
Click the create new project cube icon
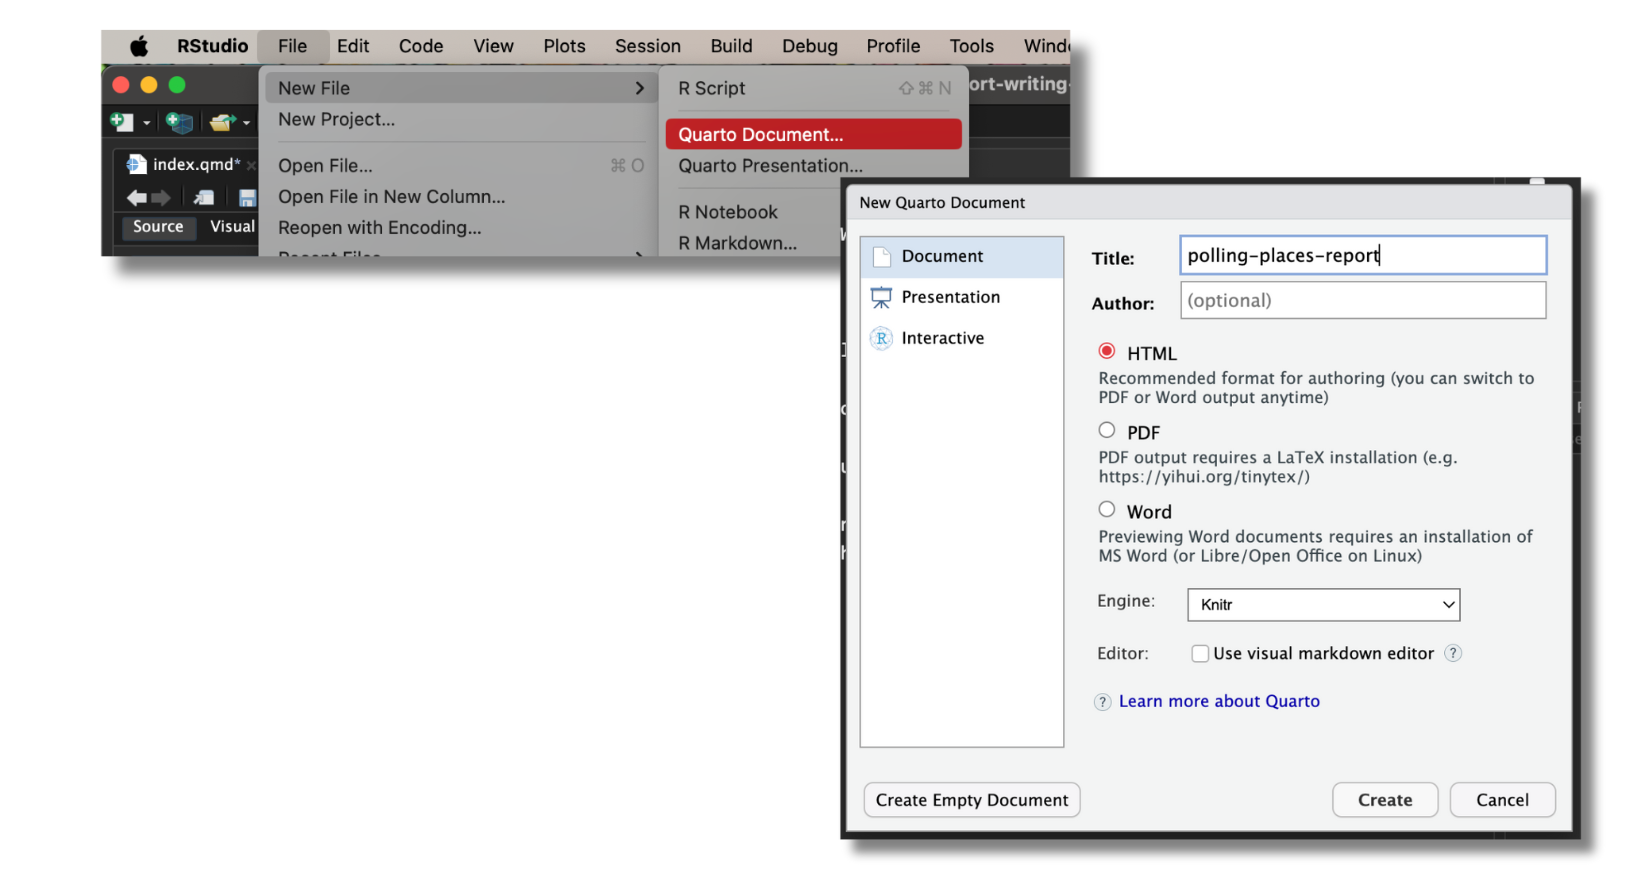pyautogui.click(x=179, y=122)
